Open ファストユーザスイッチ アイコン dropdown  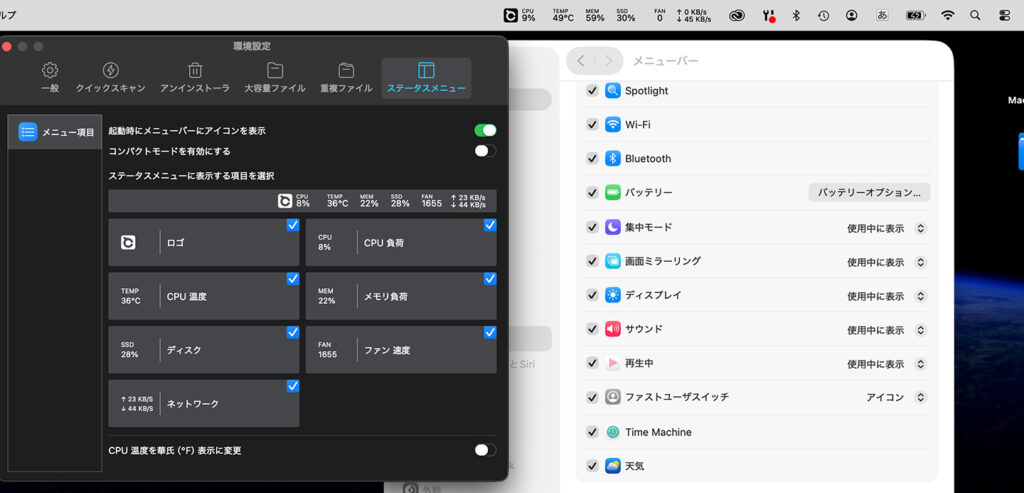tap(895, 397)
